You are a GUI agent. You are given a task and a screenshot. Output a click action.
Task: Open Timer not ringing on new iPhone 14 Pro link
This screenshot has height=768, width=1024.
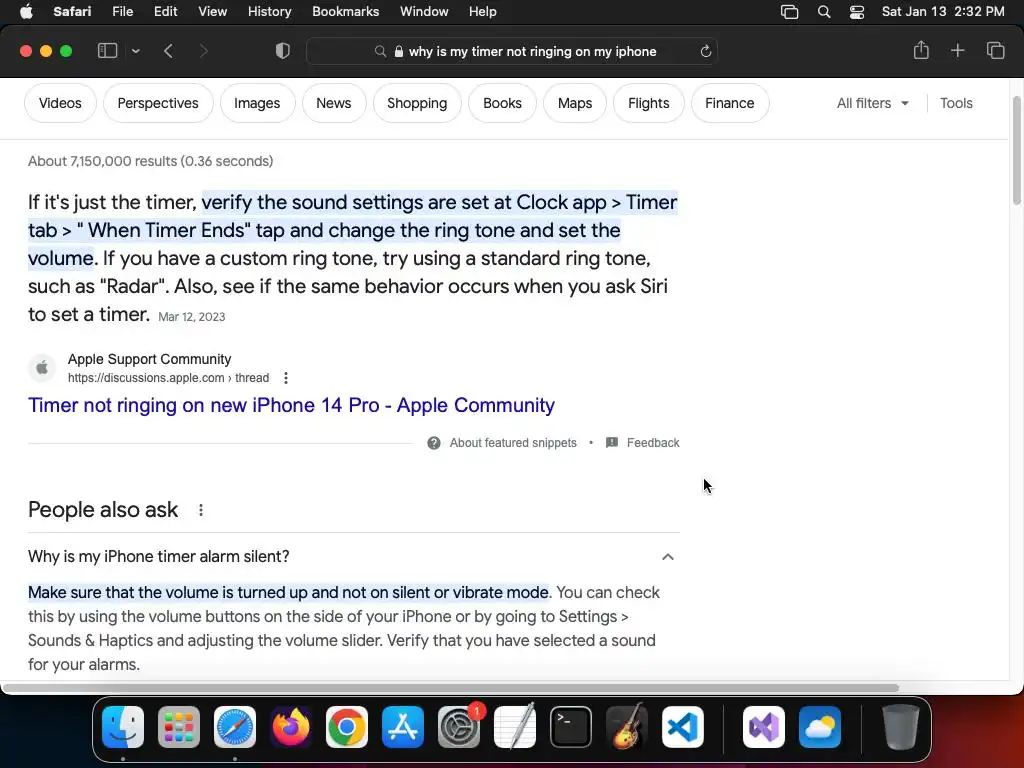coord(291,405)
